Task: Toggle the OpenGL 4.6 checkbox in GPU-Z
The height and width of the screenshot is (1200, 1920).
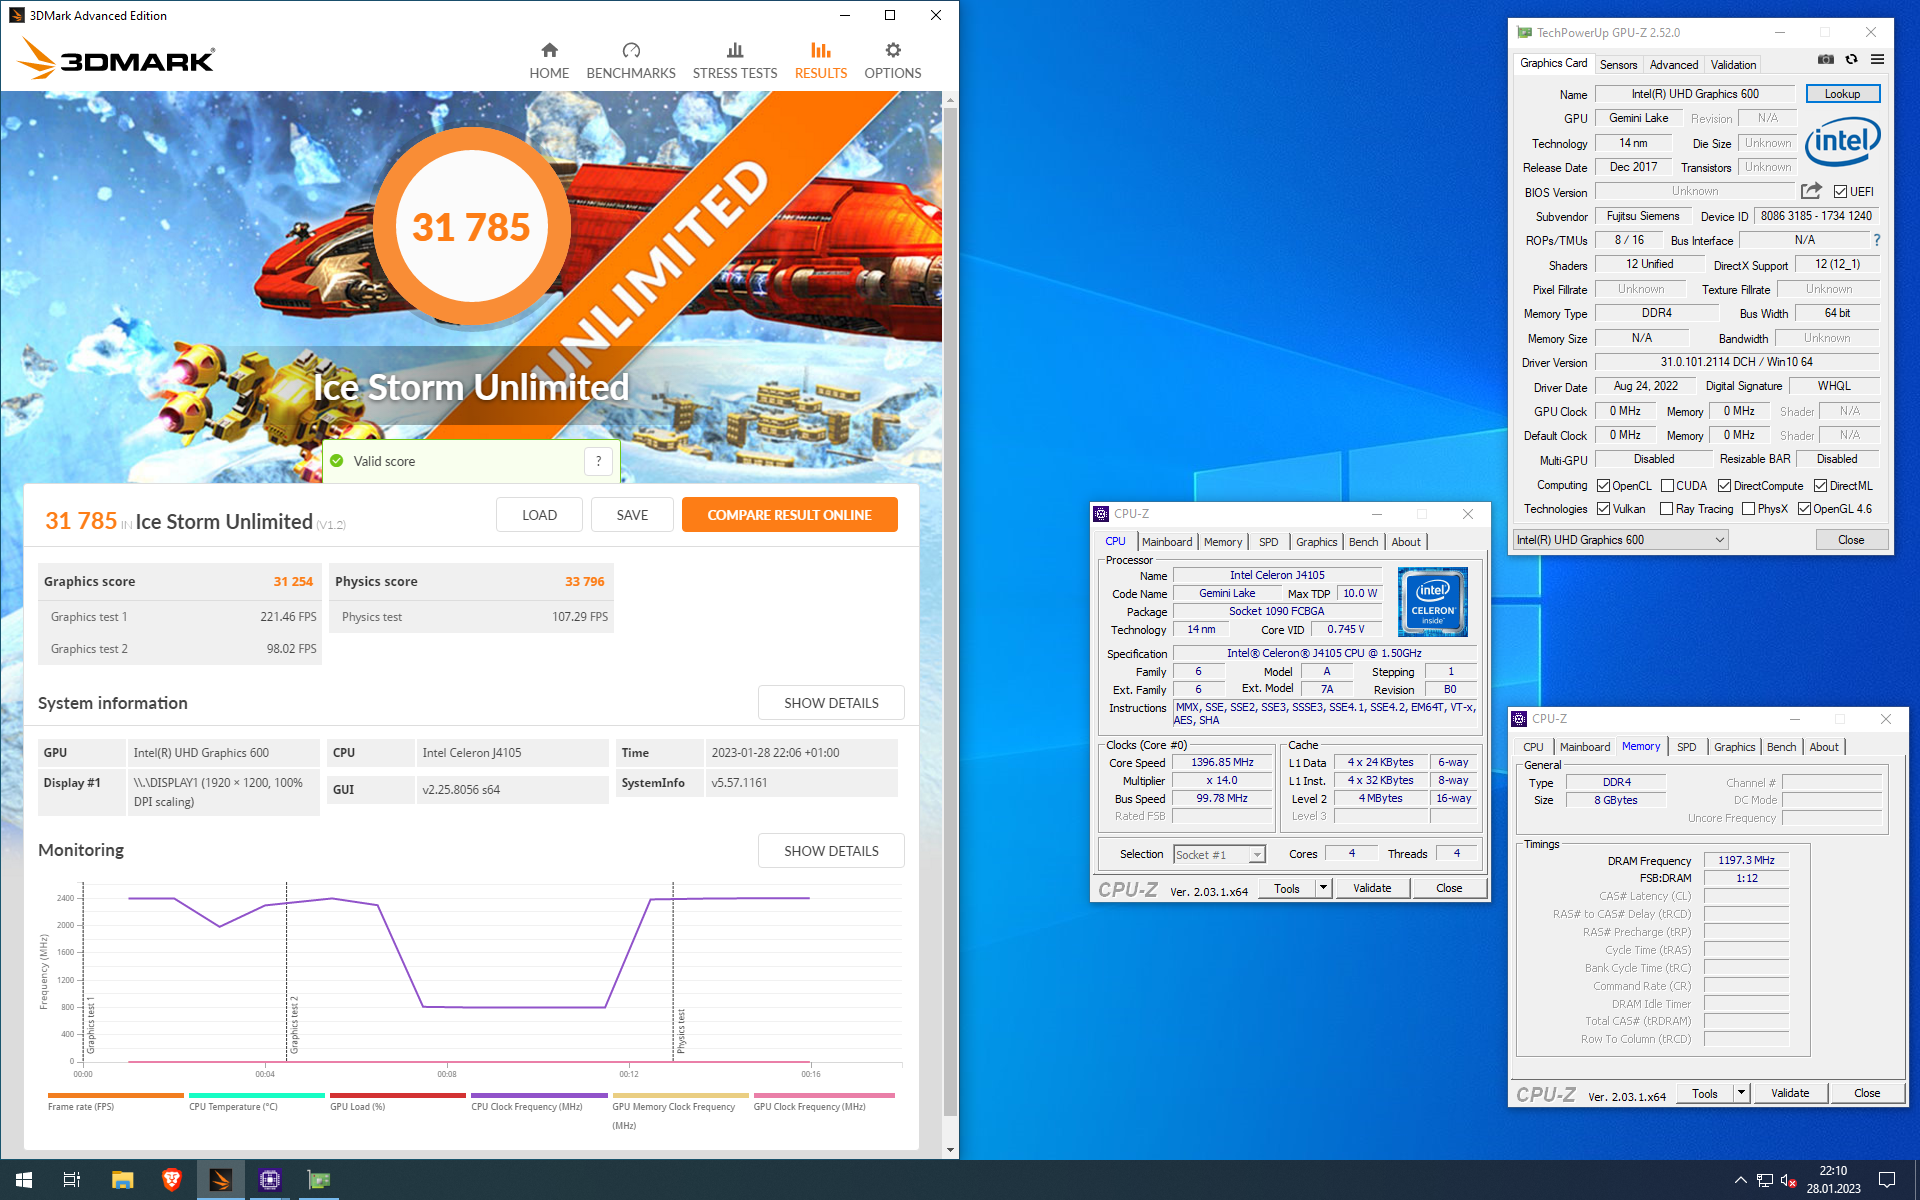Action: coord(1804,509)
